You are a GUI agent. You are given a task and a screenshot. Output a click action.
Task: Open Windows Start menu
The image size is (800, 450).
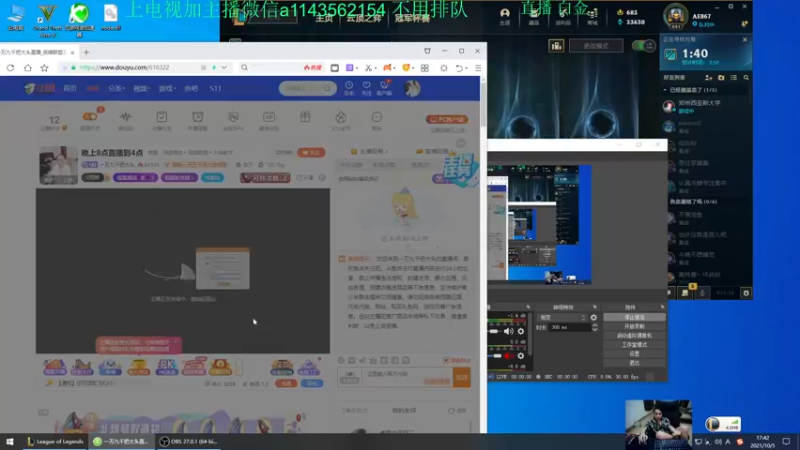click(10, 441)
